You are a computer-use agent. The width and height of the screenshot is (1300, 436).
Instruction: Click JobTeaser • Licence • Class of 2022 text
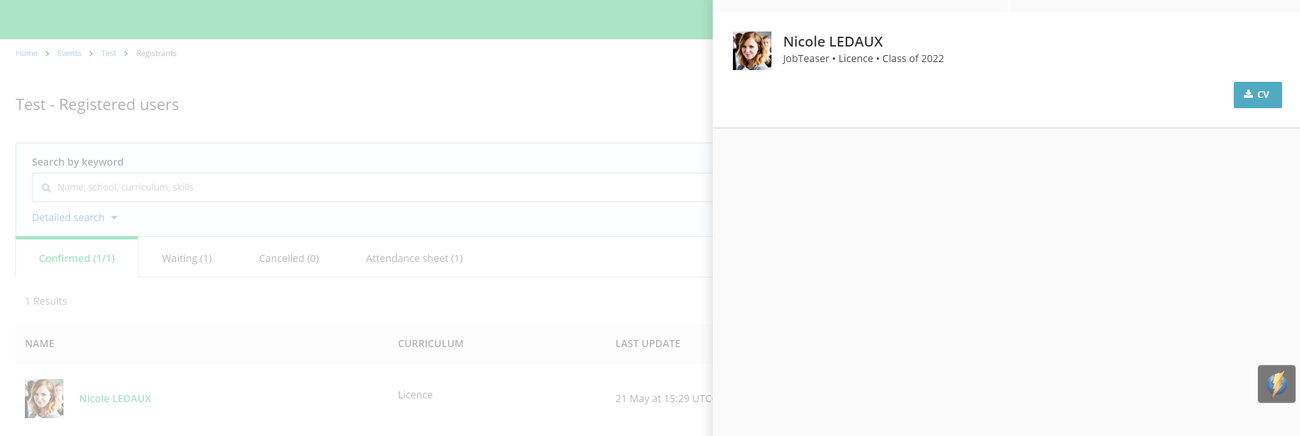tap(863, 59)
